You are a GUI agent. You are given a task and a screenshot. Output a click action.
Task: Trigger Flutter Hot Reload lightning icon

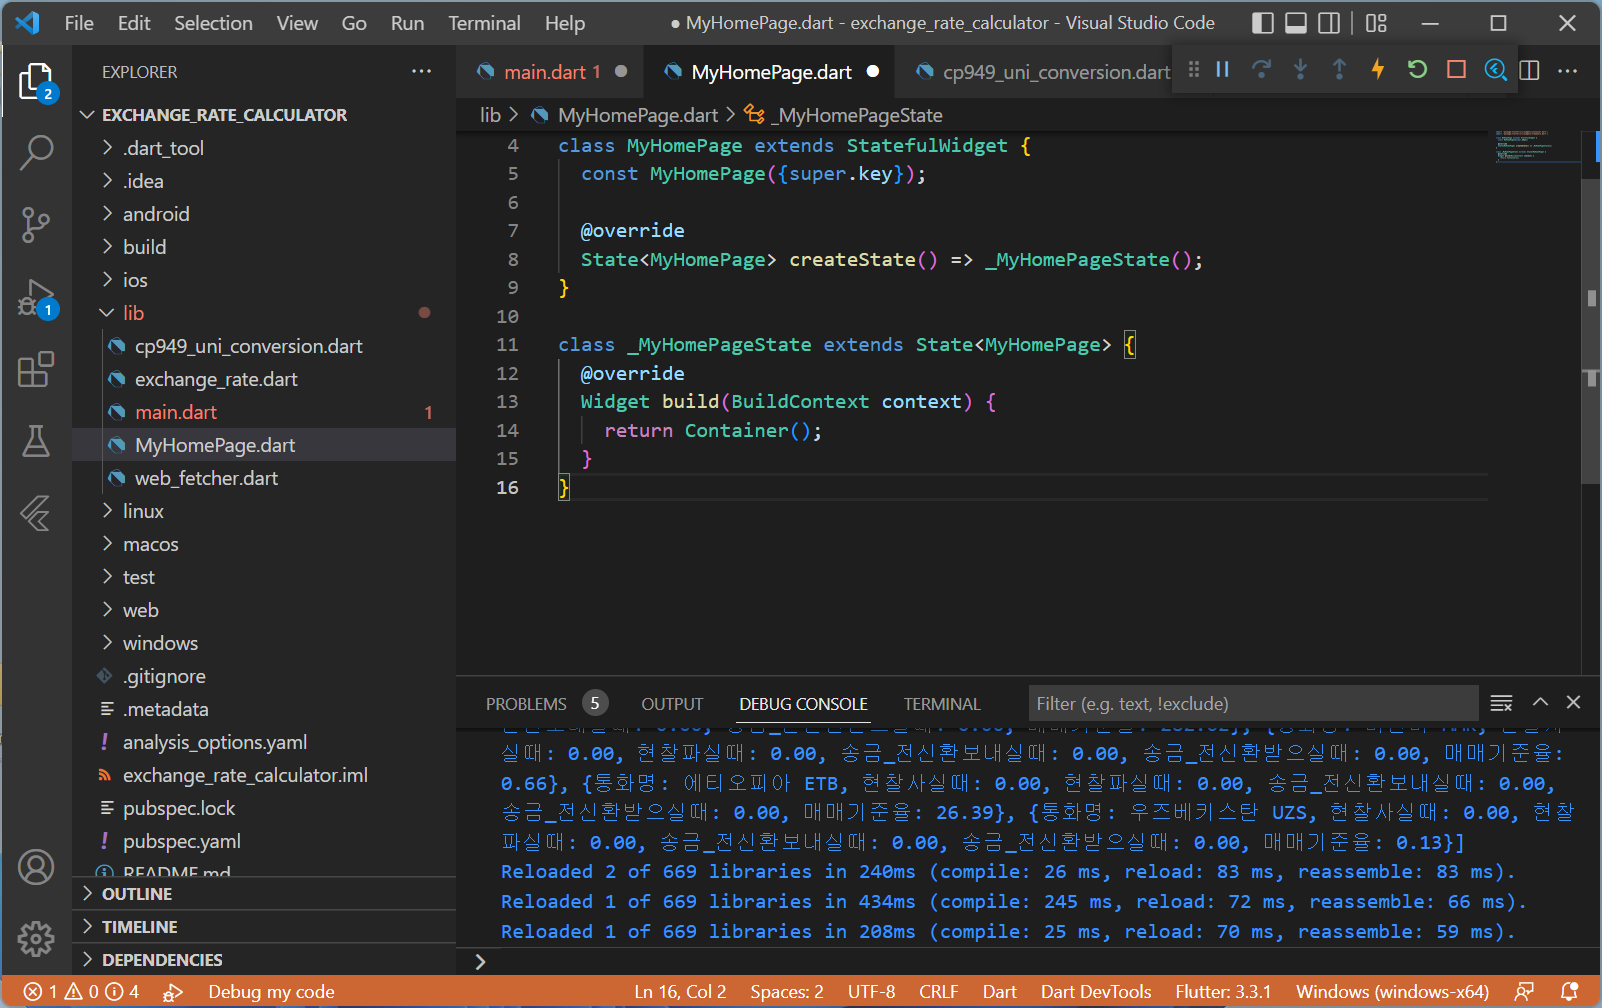click(1378, 69)
